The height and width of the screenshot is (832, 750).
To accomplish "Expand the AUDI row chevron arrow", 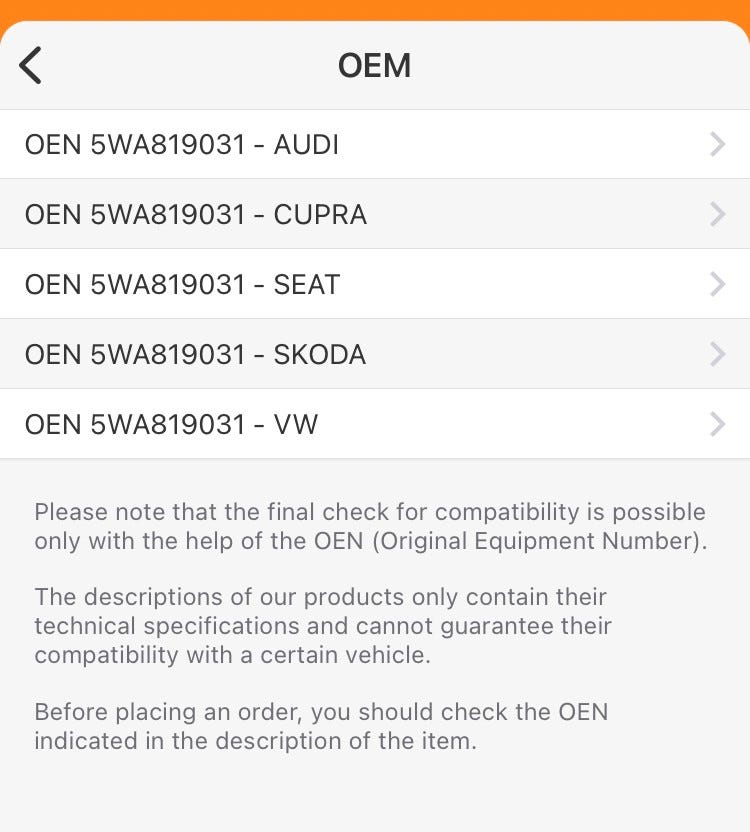I will [x=717, y=145].
